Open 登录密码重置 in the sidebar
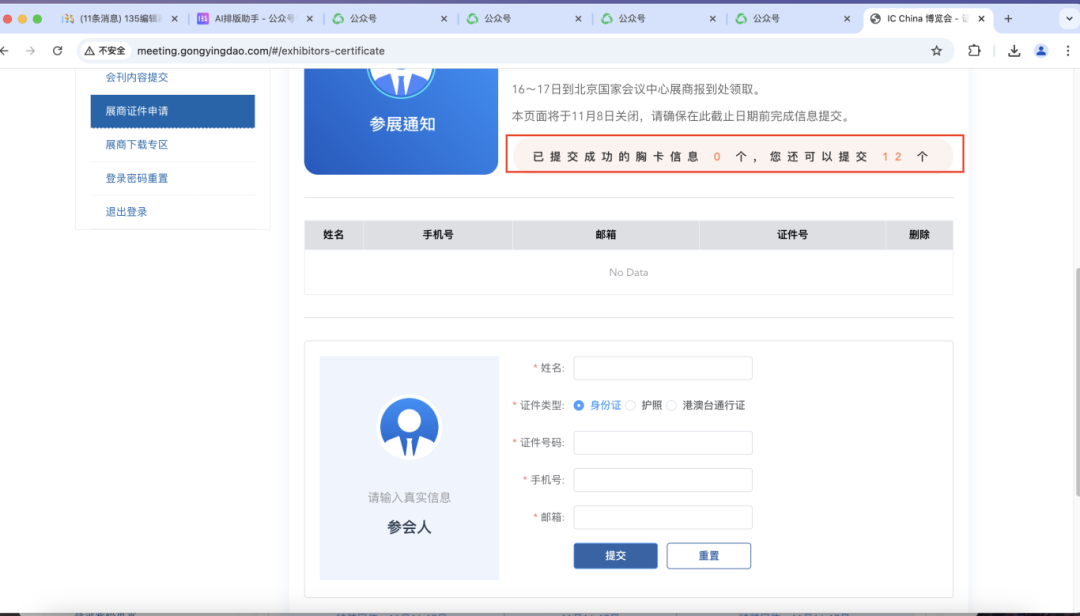Viewport: 1080px width, 616px height. (x=136, y=178)
